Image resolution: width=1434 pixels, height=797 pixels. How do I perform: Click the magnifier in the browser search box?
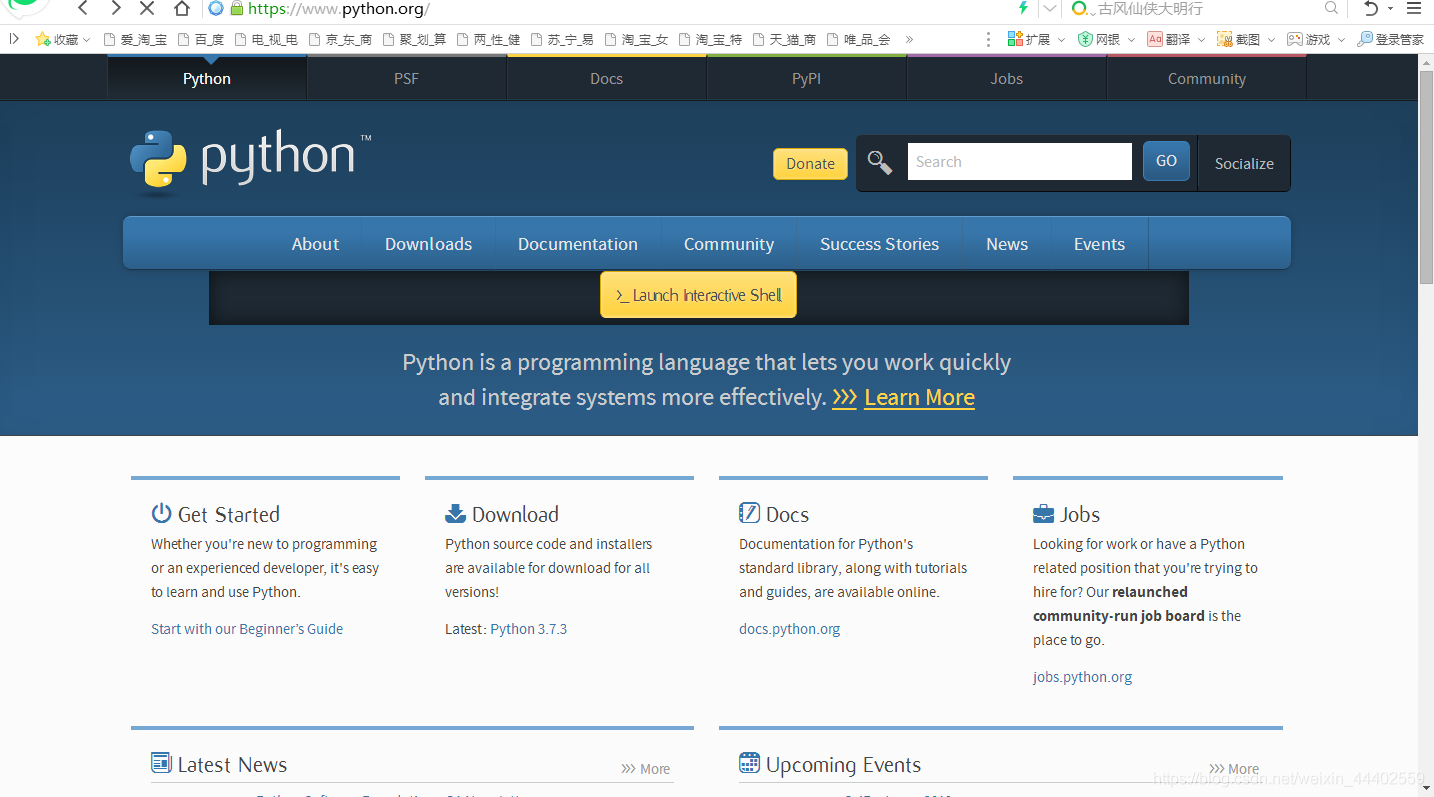point(1331,8)
